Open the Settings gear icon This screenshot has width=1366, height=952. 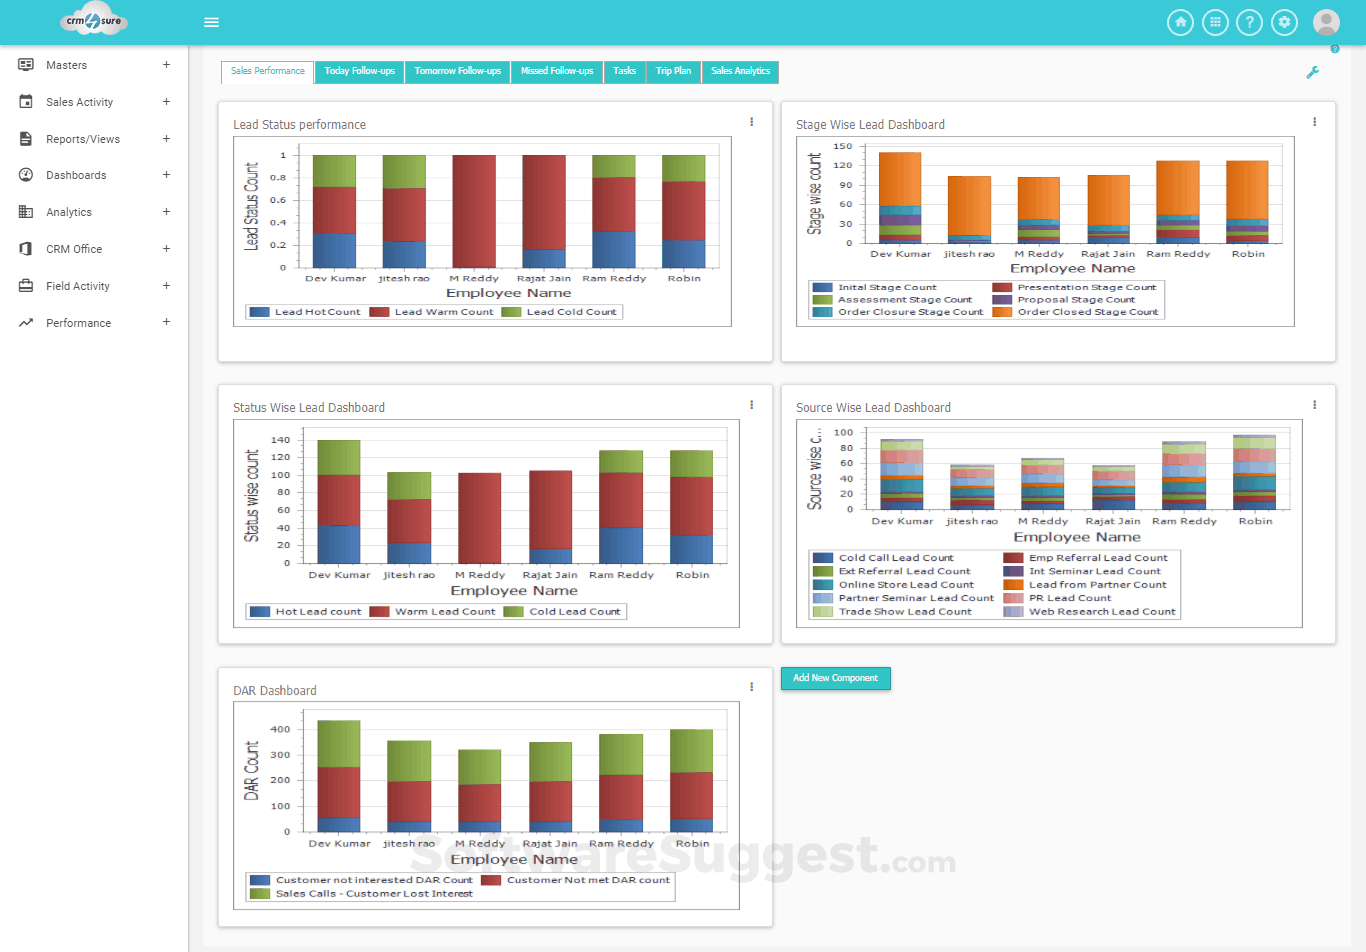[x=1286, y=21]
